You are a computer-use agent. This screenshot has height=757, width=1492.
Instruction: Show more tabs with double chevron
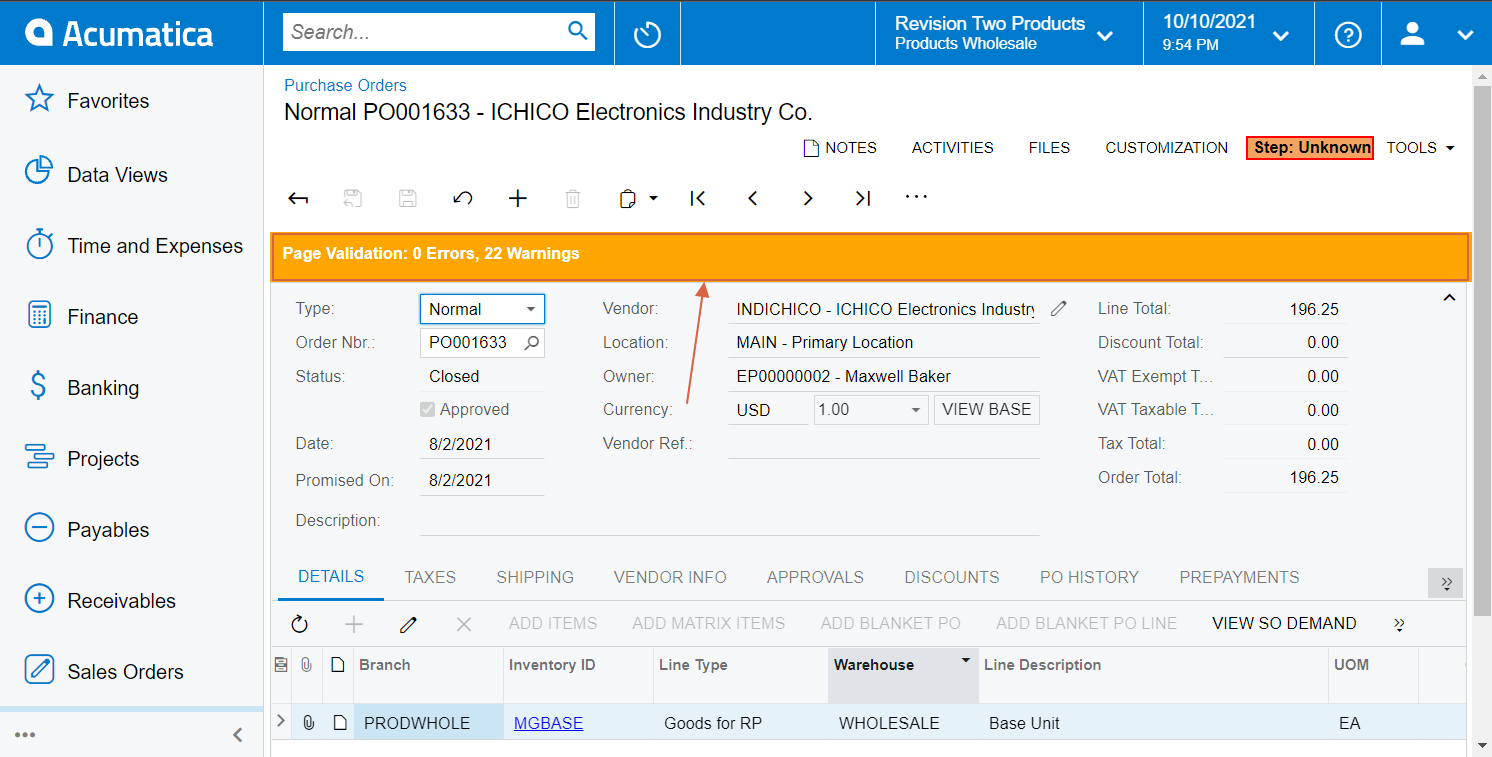(1446, 582)
